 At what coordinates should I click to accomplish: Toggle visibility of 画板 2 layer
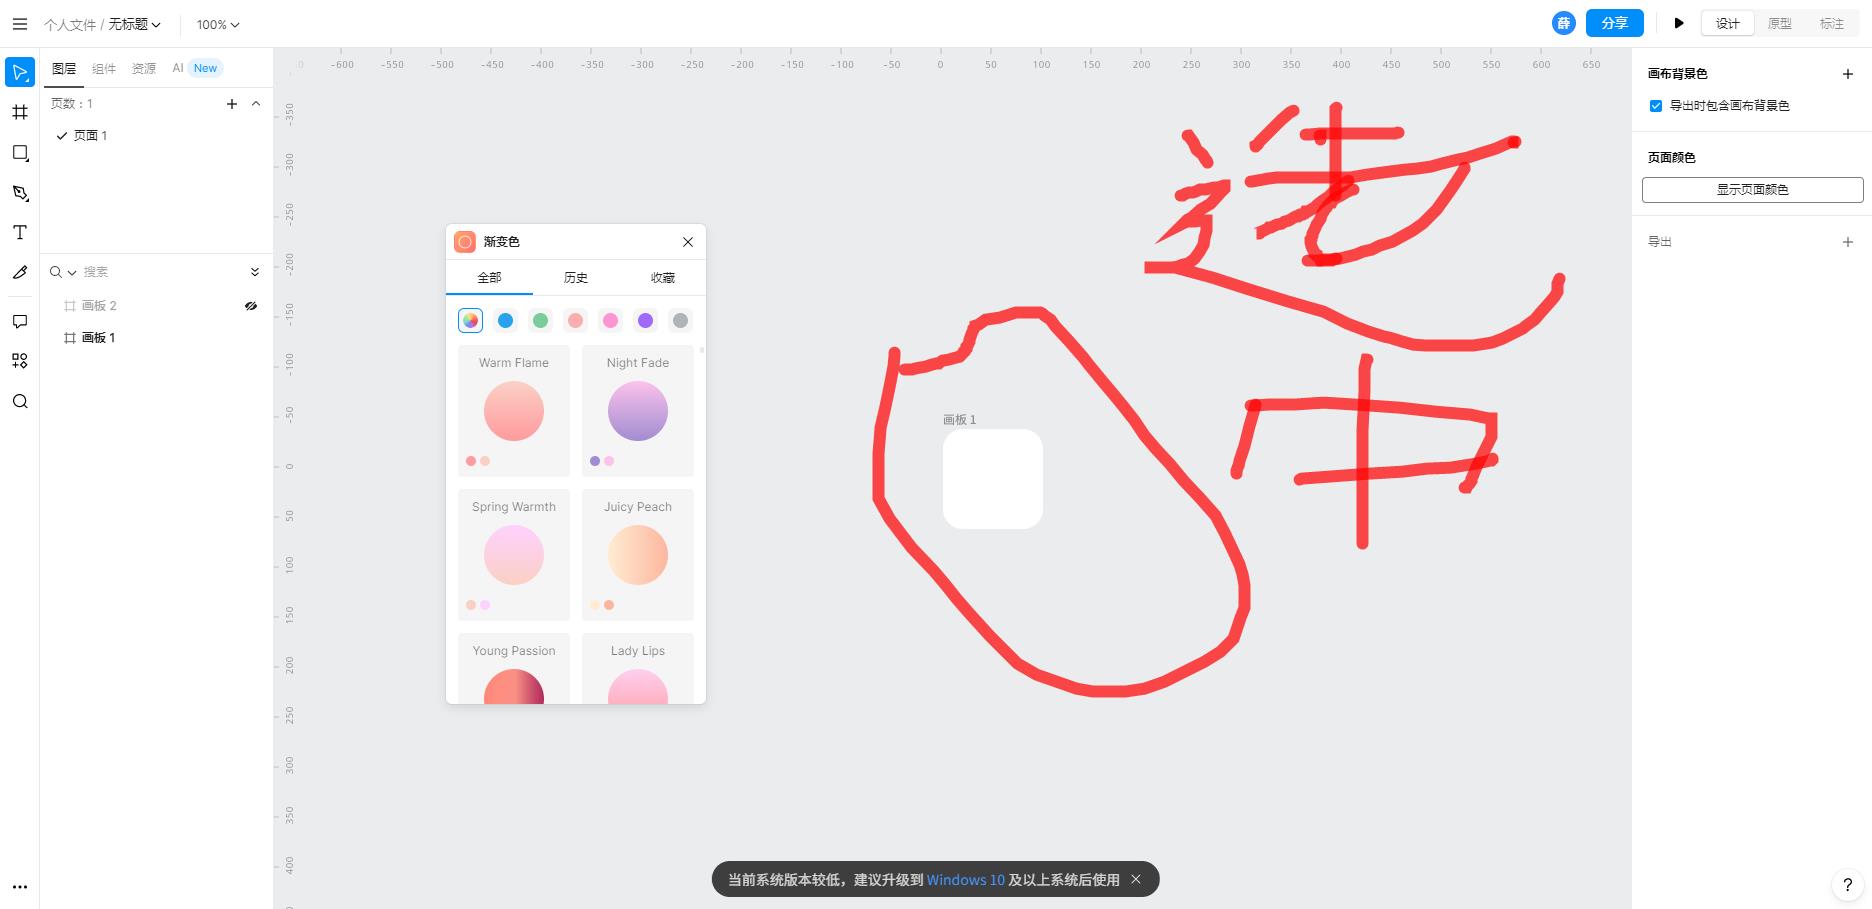tap(251, 306)
